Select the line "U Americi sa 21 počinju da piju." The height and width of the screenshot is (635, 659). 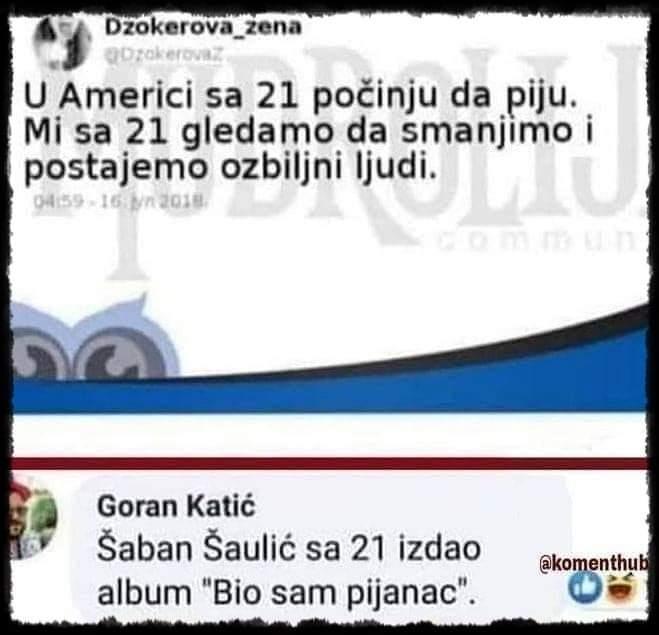point(299,97)
